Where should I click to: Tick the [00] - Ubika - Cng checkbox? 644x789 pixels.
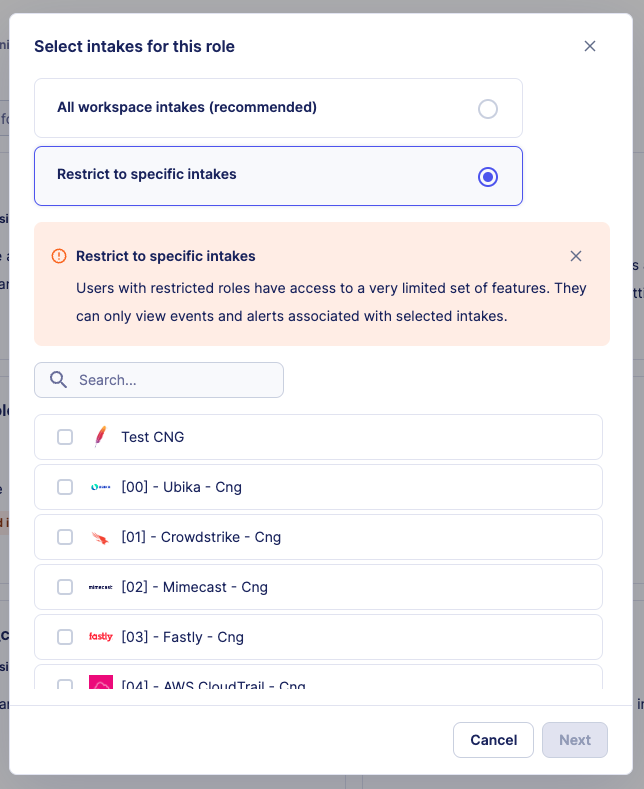click(65, 487)
